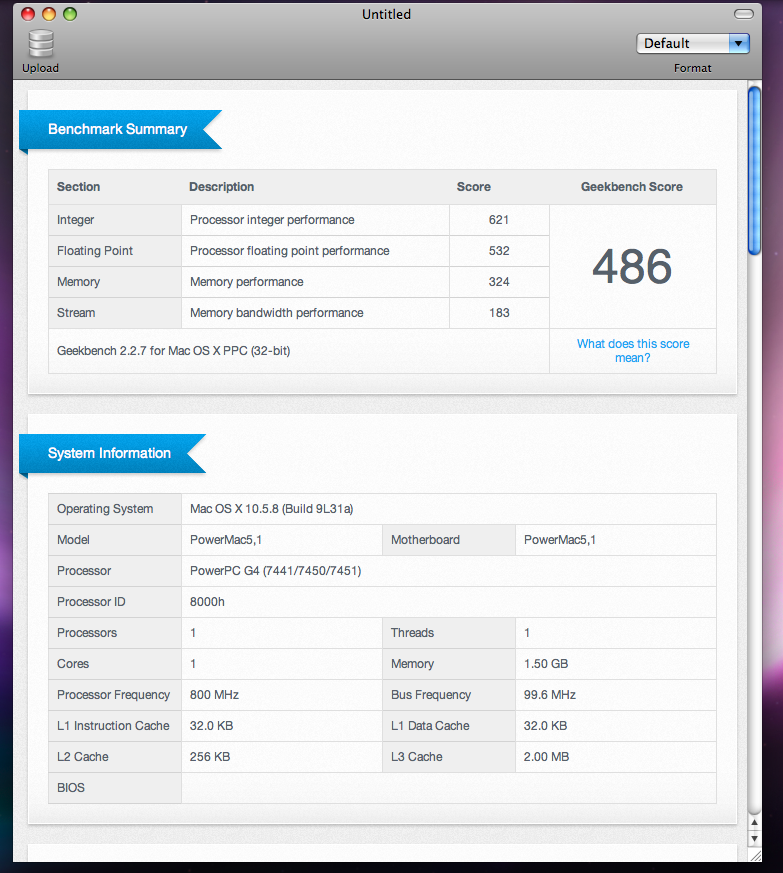Click the Memory value 1.50 GB

[546, 664]
